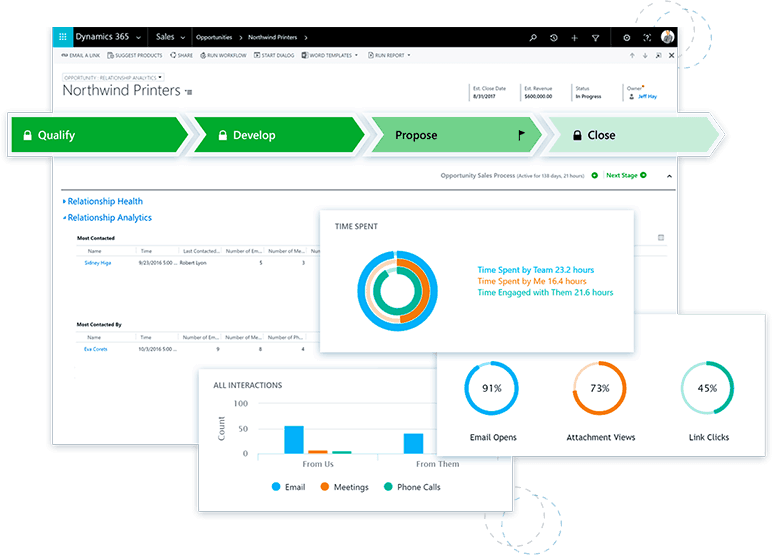Click the lock icon on the Develop stage
Screen dimensions: 773x555
223,135
